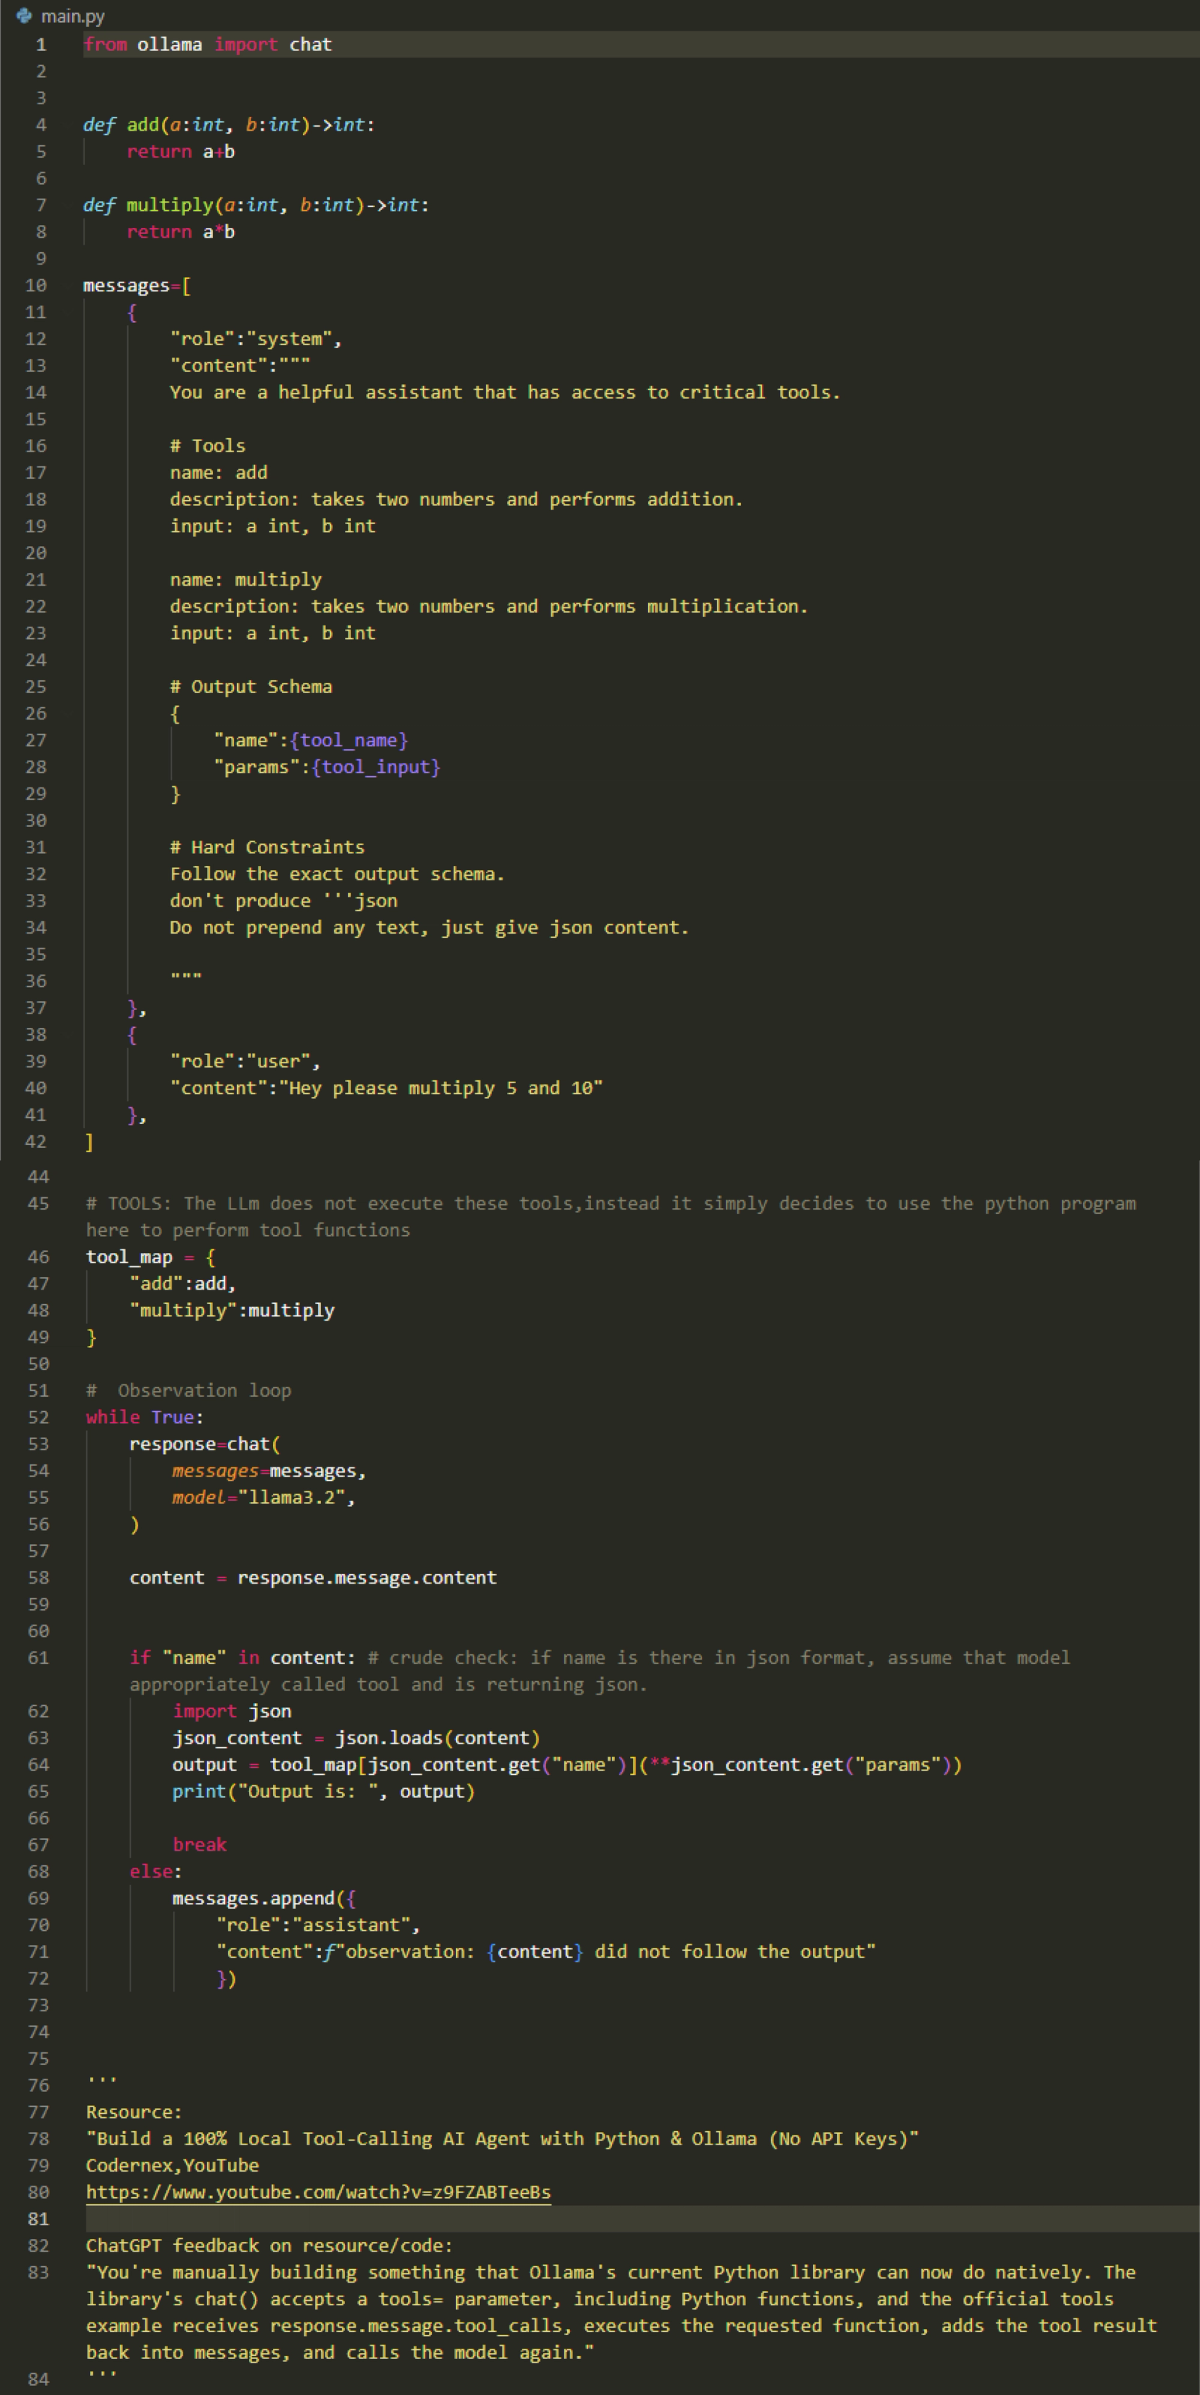Screen dimensions: 1200x2395
Task: Click line number 52 beside while True
Action: [x=38, y=1417]
